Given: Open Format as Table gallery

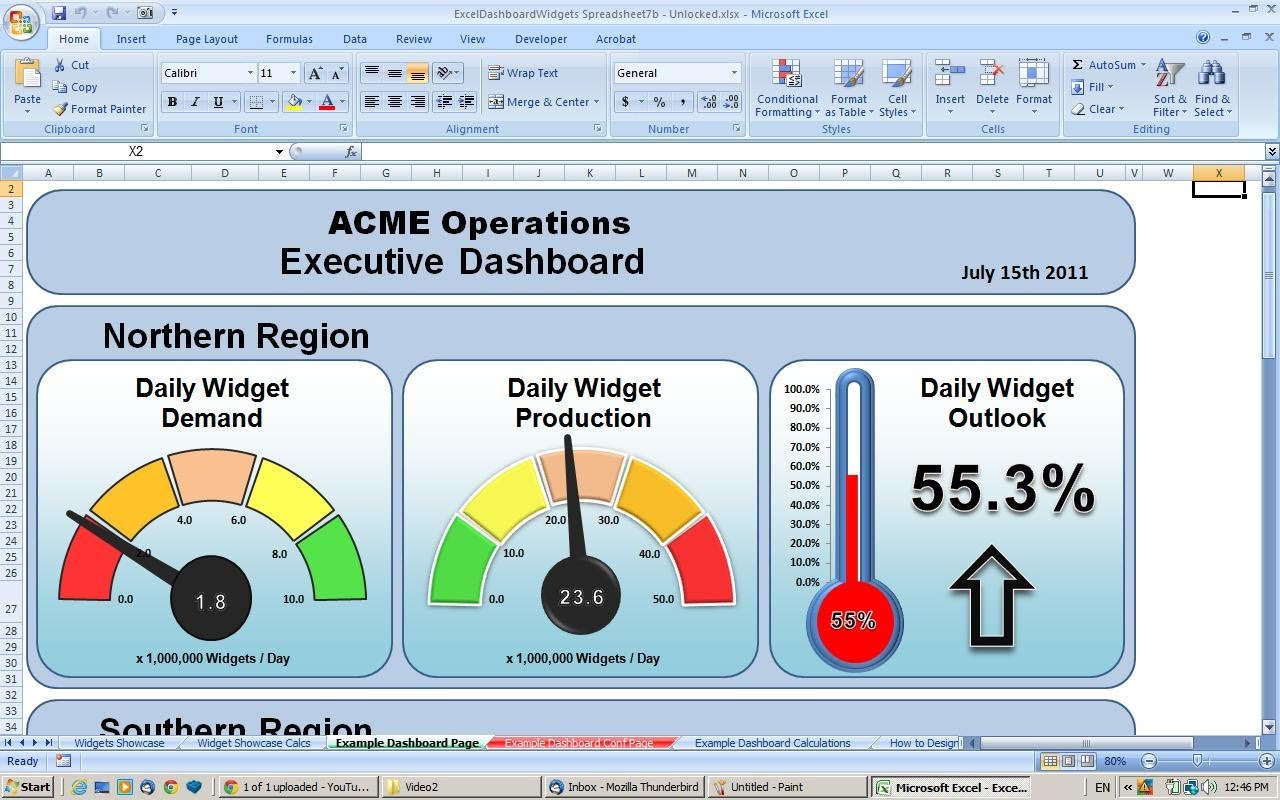Looking at the screenshot, I should tap(848, 88).
